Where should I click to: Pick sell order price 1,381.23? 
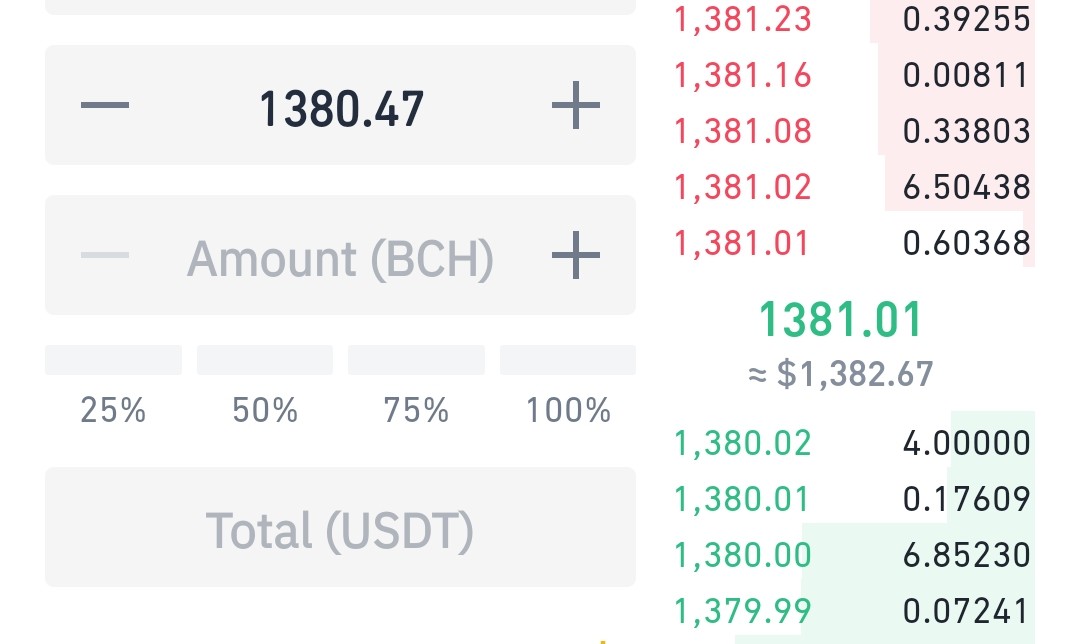pyautogui.click(x=742, y=19)
